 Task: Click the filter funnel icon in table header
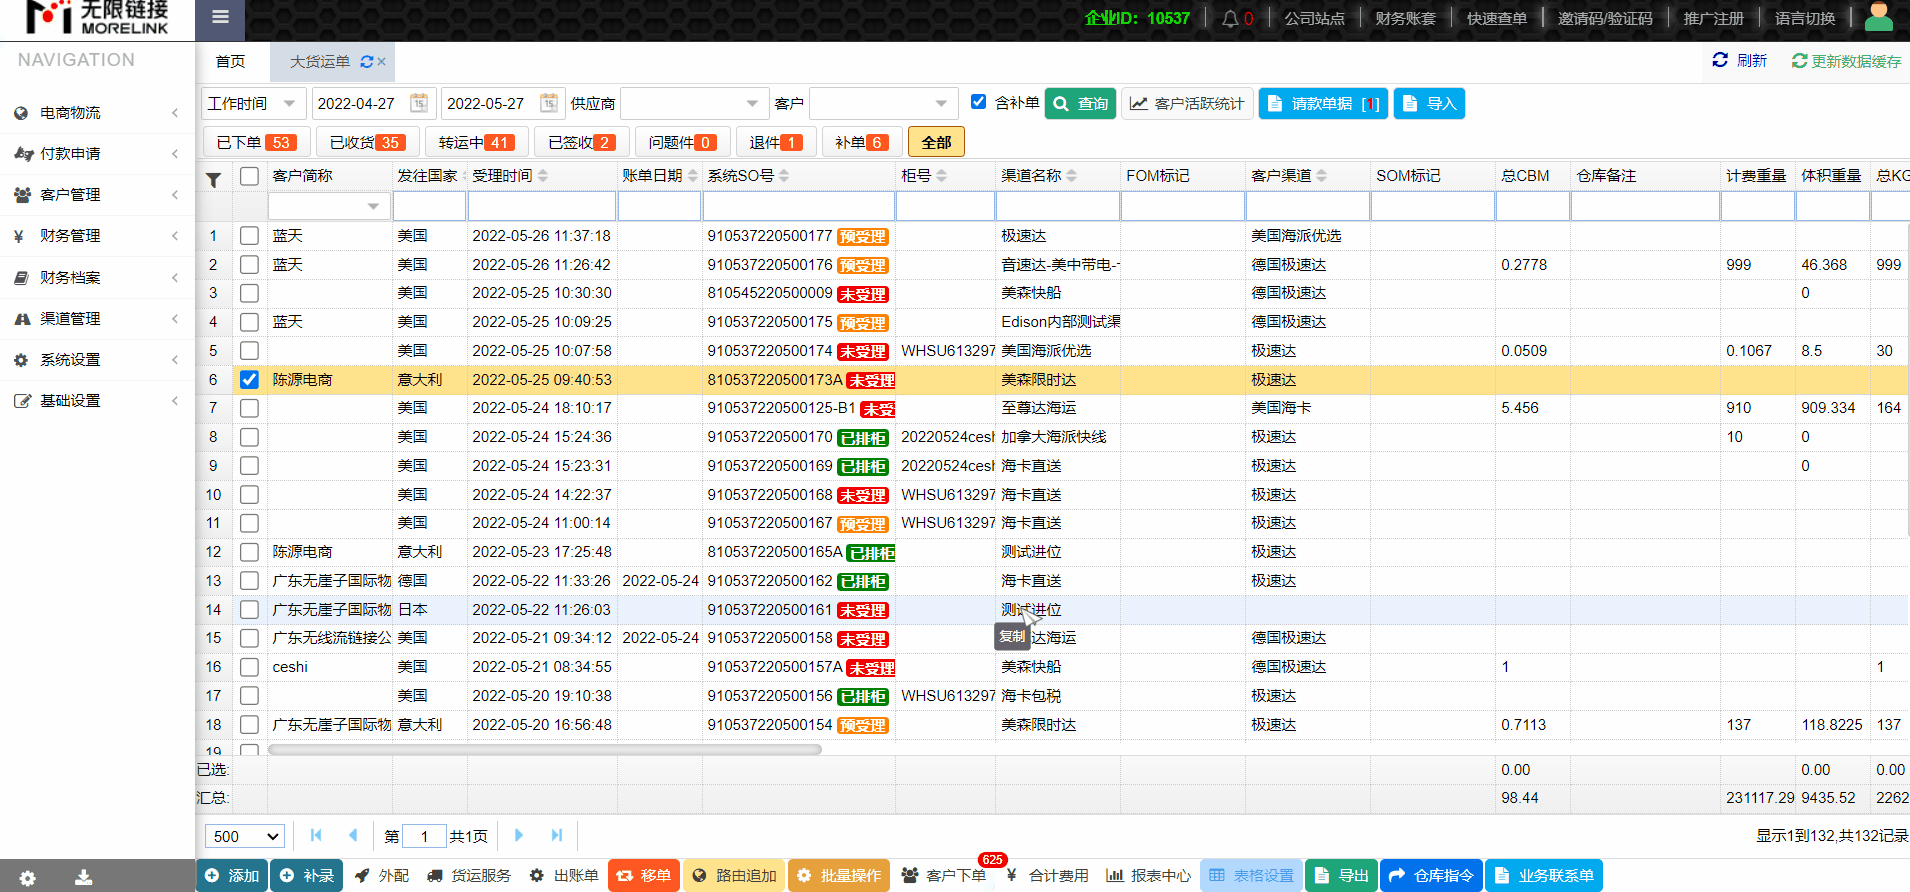pyautogui.click(x=213, y=180)
